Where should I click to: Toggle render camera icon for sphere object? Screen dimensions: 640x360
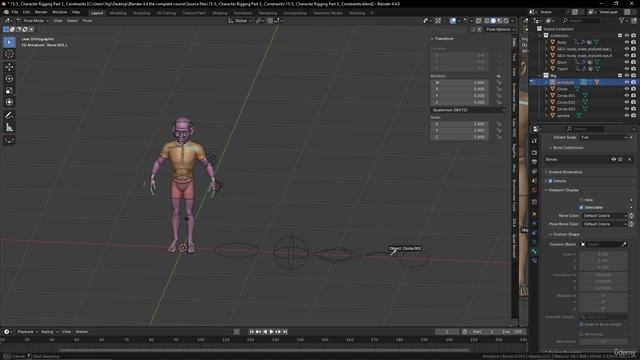[x=633, y=116]
